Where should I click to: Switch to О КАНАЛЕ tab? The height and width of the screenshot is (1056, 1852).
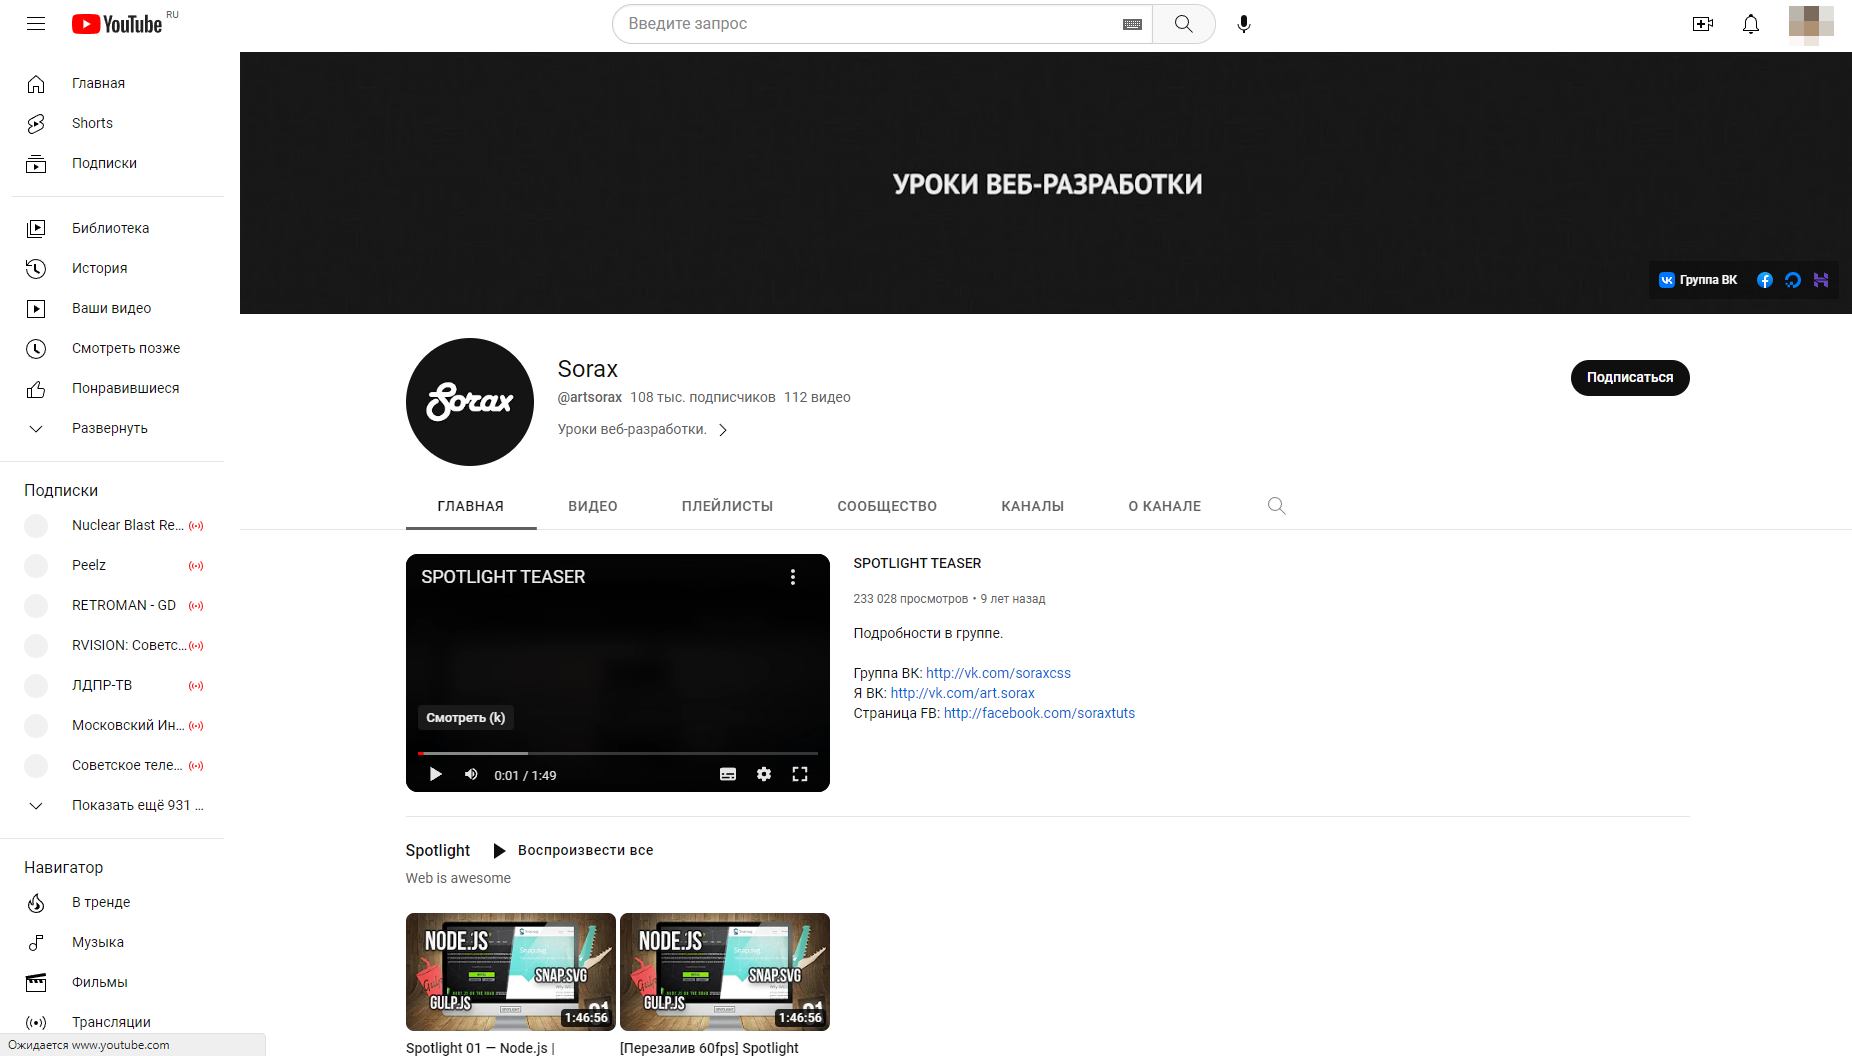coord(1165,506)
